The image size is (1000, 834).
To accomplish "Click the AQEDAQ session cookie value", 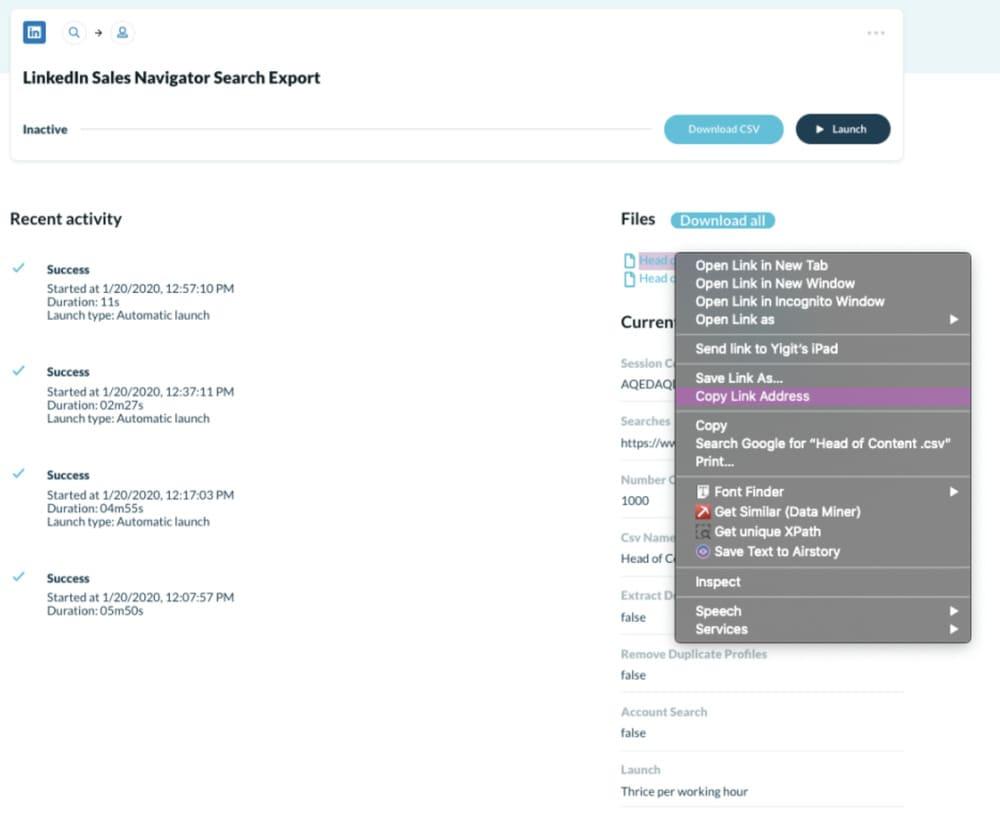I will [x=648, y=384].
